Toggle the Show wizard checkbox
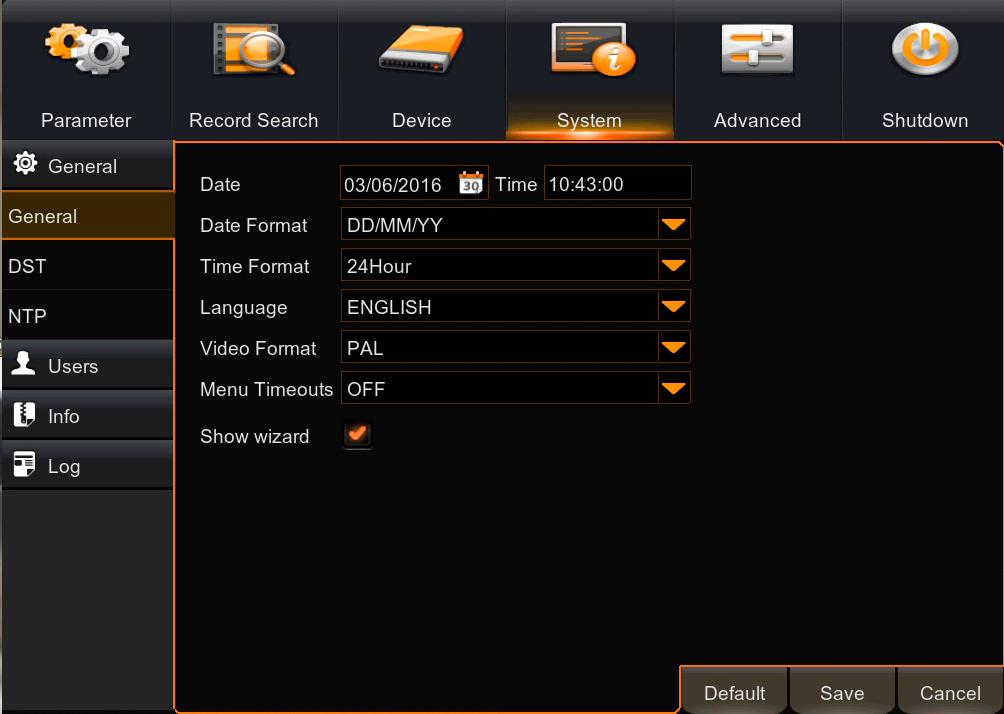Image resolution: width=1004 pixels, height=714 pixels. [x=357, y=435]
